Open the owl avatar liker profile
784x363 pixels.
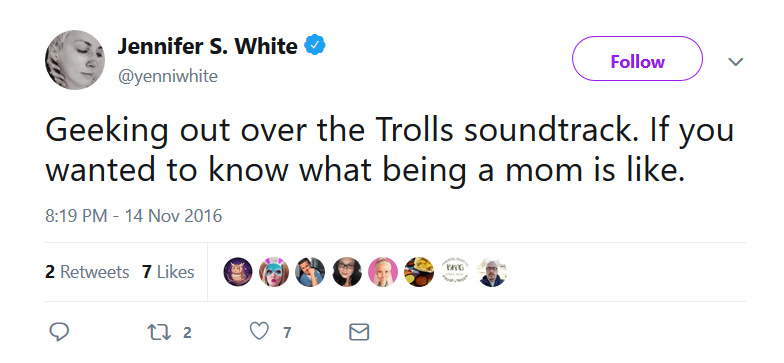coord(238,272)
